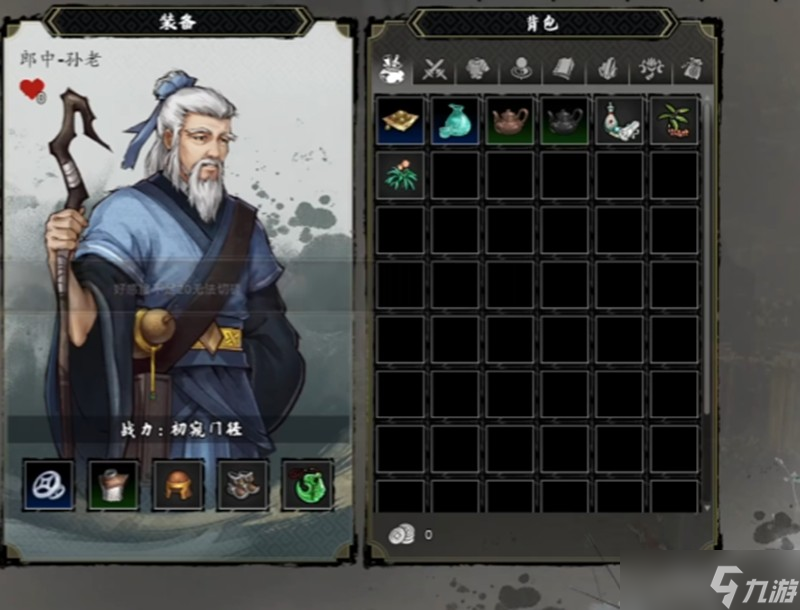The height and width of the screenshot is (610, 800).
Task: Open the all-items backpack tab
Action: [392, 69]
